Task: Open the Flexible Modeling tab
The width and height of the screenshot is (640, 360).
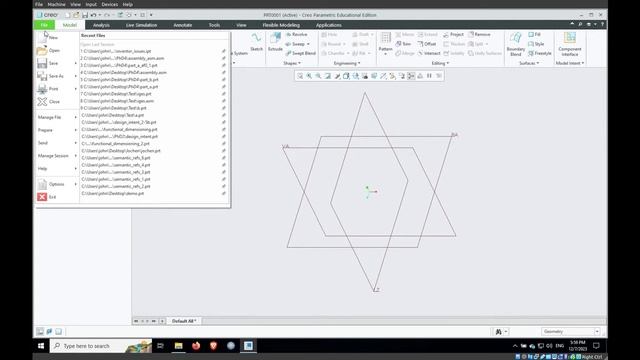Action: (281, 25)
